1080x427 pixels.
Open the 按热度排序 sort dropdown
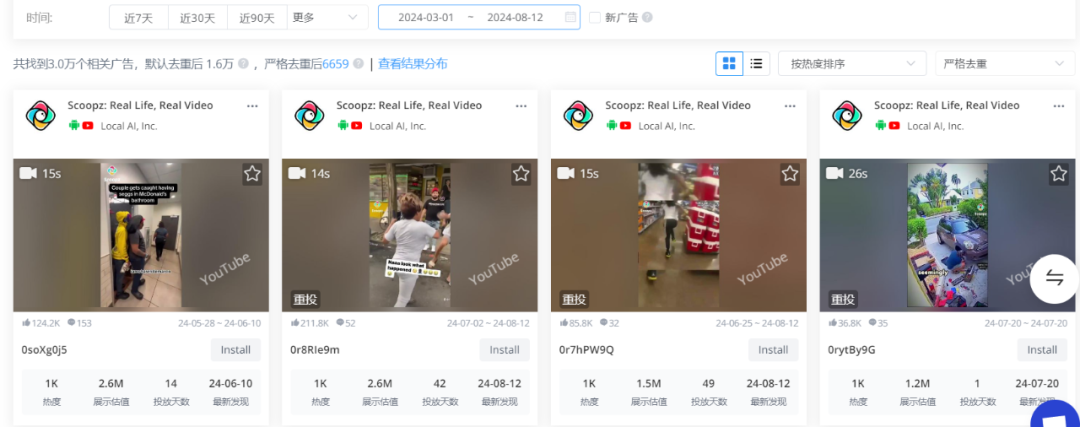(852, 64)
